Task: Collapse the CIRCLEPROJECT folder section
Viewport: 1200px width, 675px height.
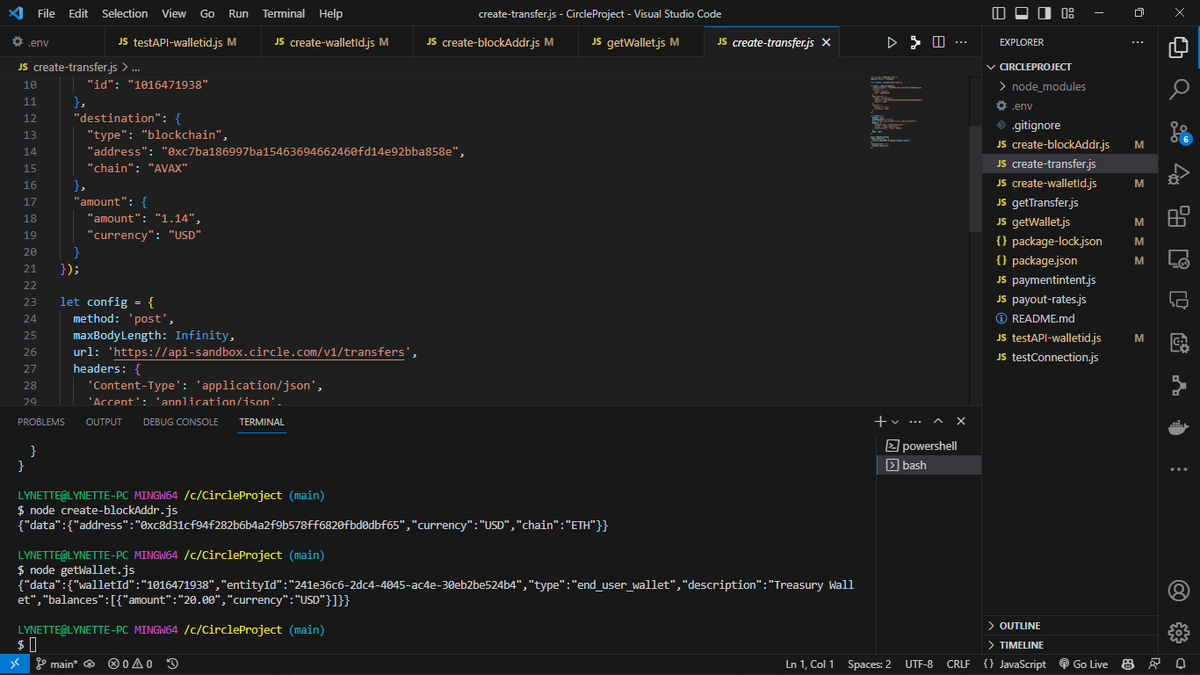Action: tap(1070, 67)
